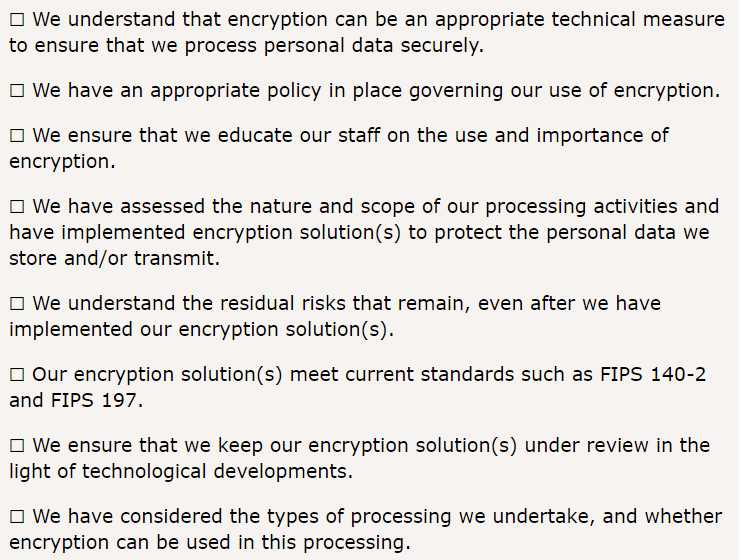The width and height of the screenshot is (742, 560).
Task: Click the phrase 'process personal data securely'
Action: point(332,46)
